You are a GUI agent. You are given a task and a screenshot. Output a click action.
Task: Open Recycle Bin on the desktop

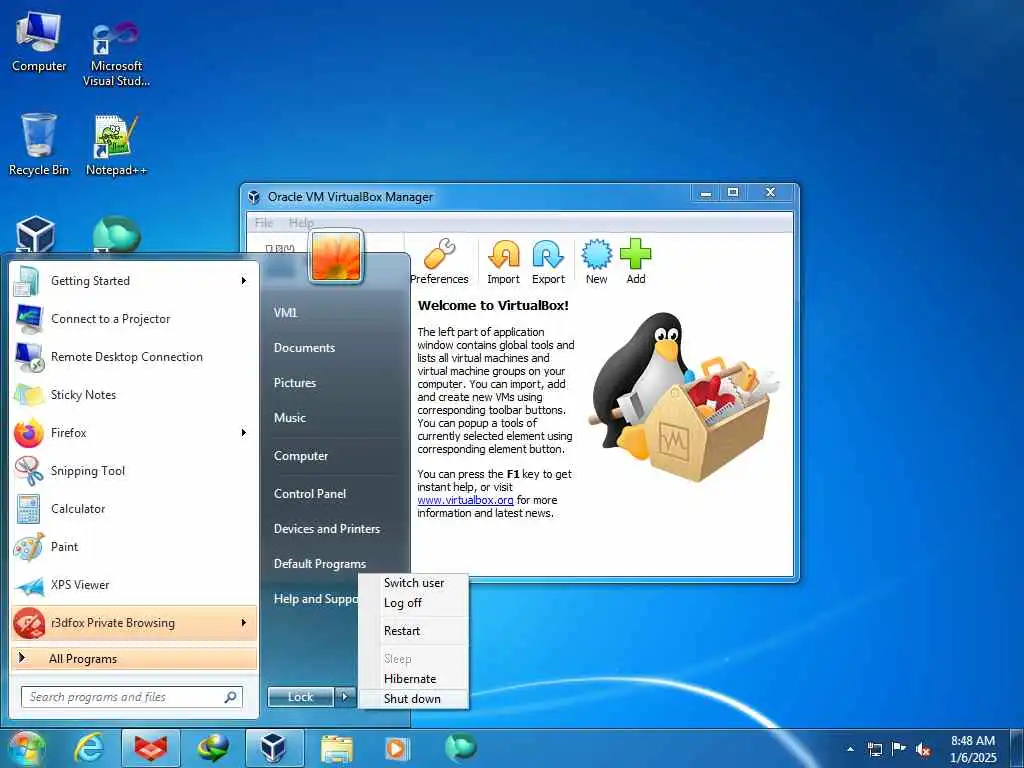[39, 145]
